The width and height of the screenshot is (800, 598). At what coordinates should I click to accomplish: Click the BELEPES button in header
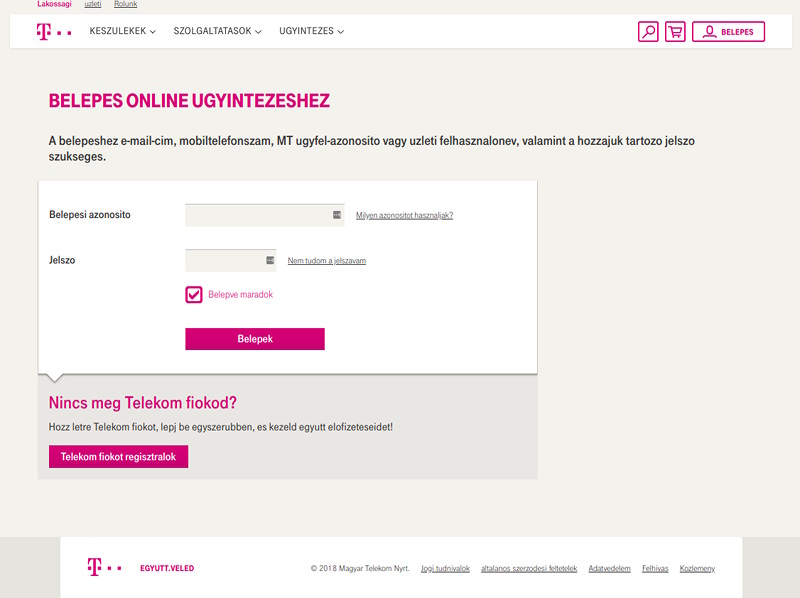[728, 32]
